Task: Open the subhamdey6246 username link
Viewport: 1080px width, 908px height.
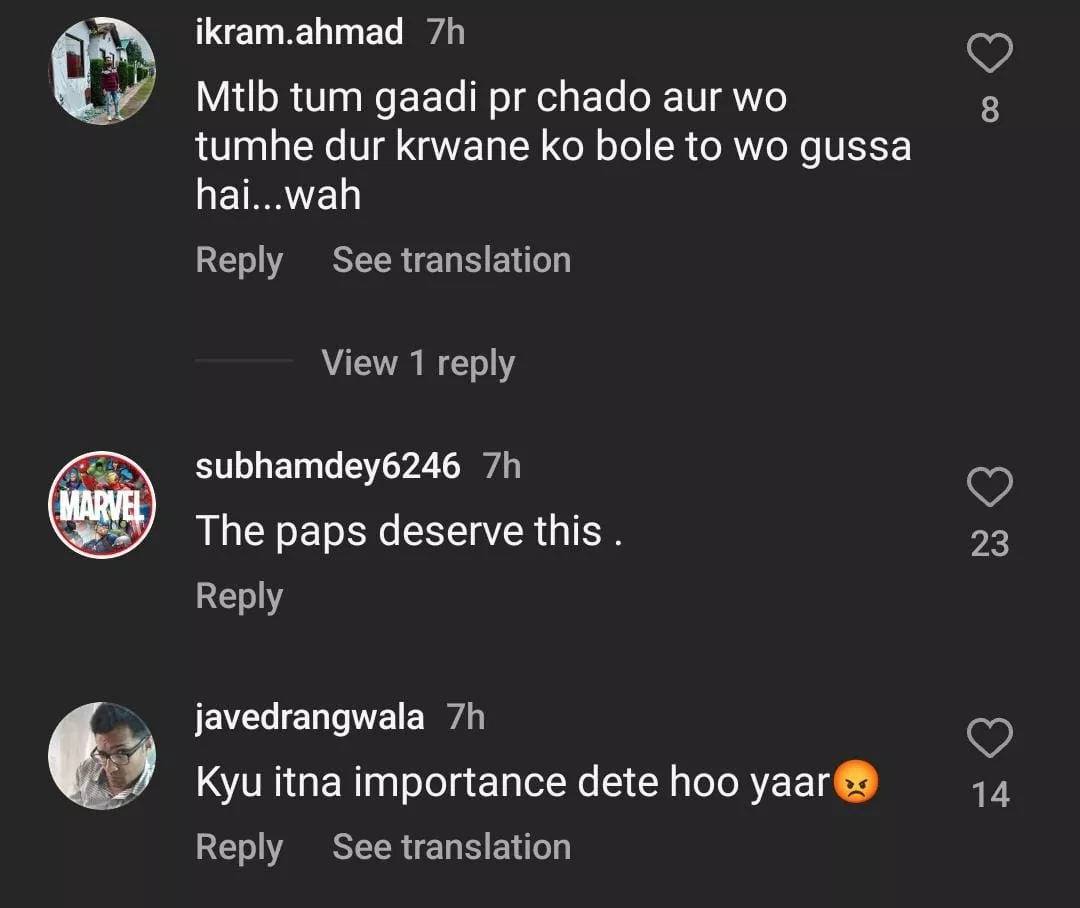Action: 328,466
